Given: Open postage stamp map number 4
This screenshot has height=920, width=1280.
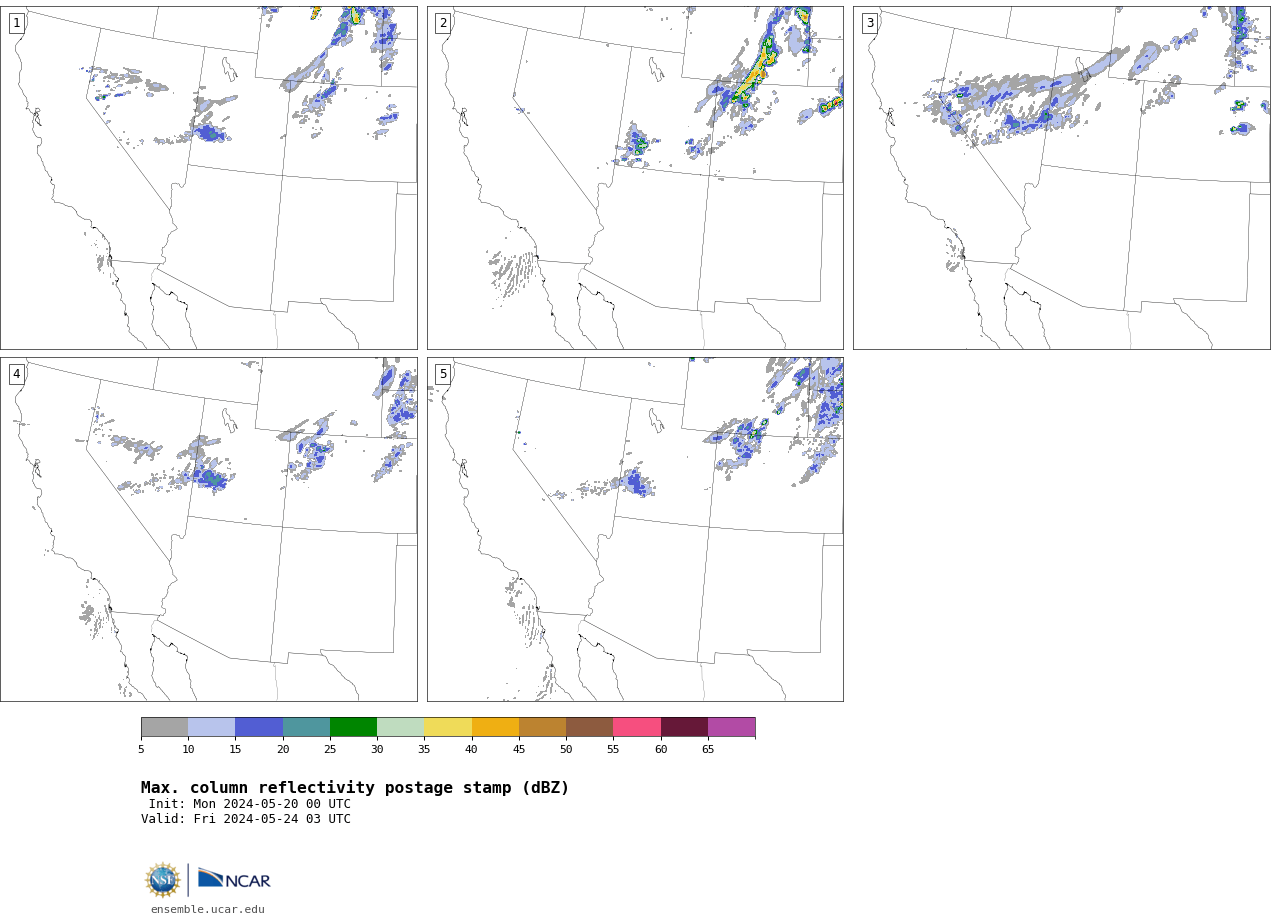Looking at the screenshot, I should click(209, 530).
